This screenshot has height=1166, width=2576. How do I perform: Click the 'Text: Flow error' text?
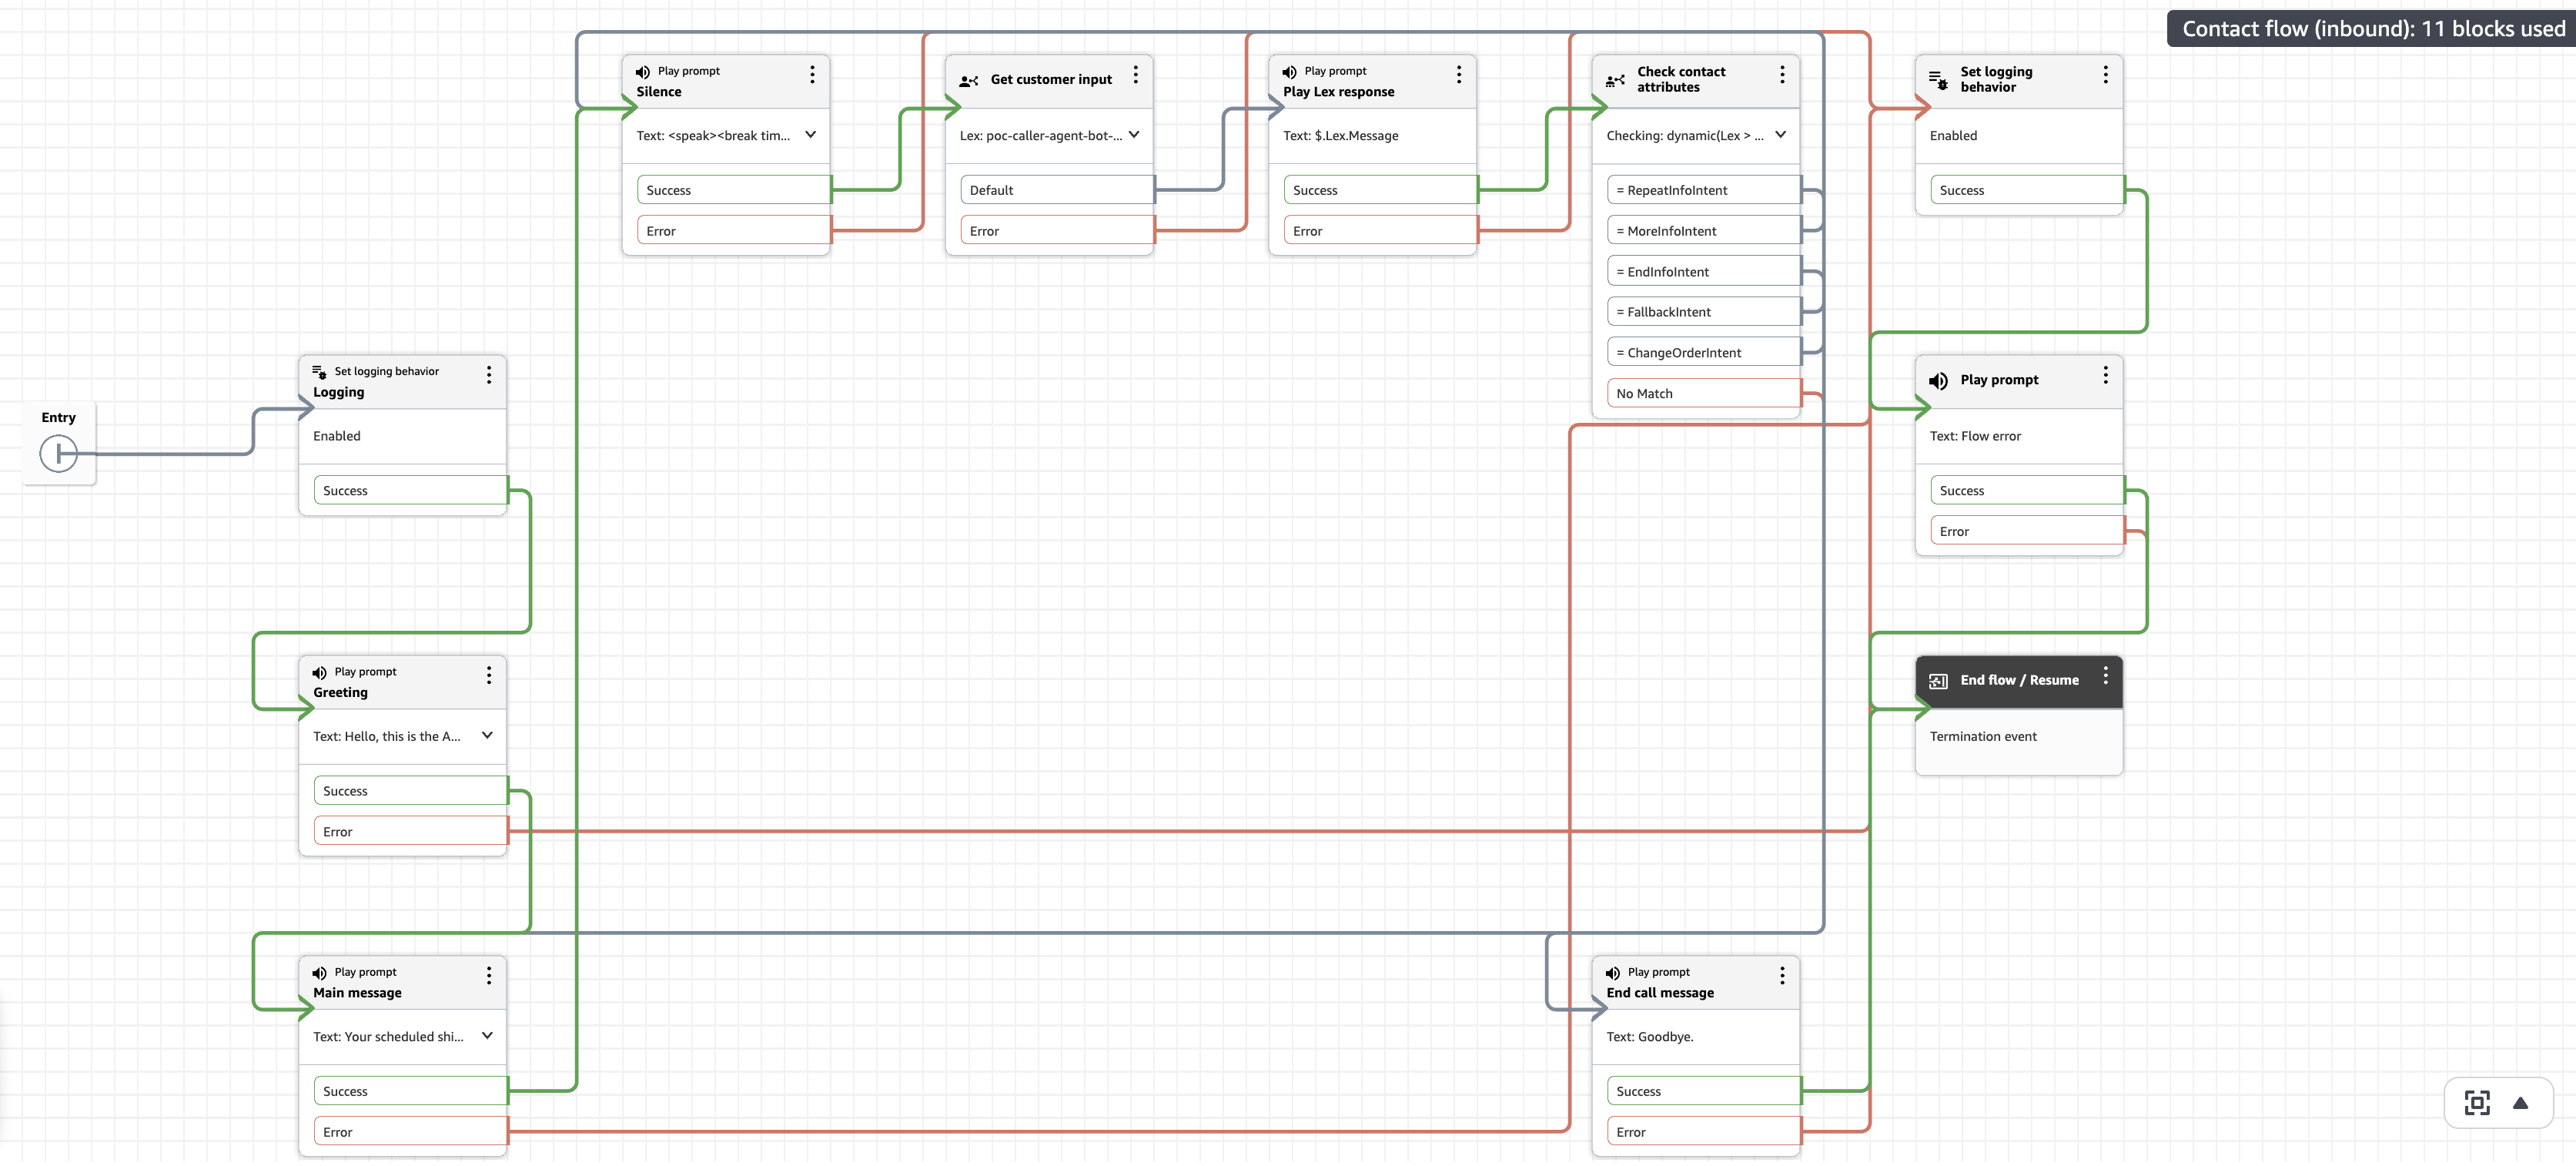[1975, 436]
